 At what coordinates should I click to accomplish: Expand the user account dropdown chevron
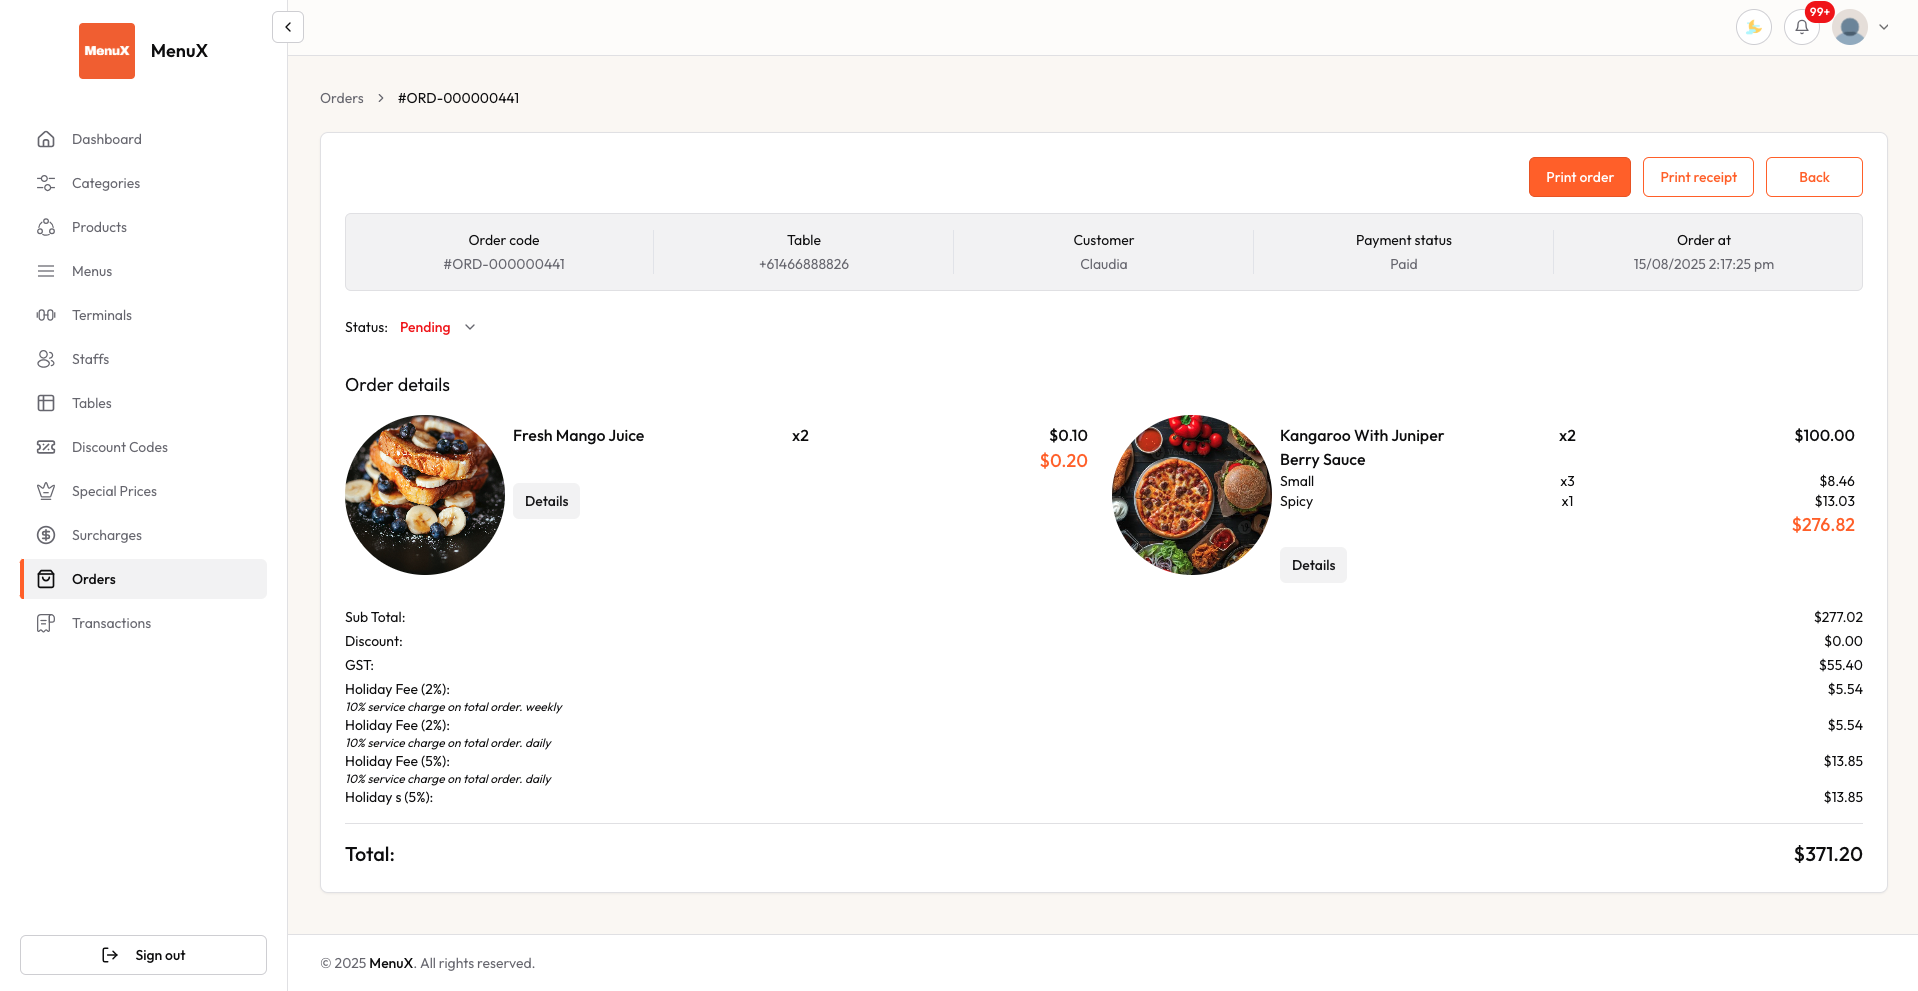[1884, 27]
